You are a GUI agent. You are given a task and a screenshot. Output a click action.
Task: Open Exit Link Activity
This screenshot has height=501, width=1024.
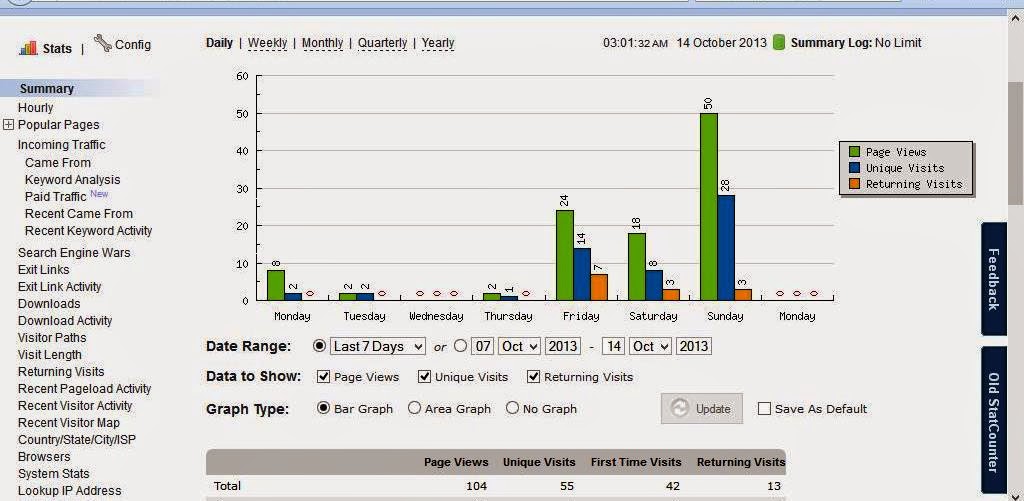pos(59,287)
